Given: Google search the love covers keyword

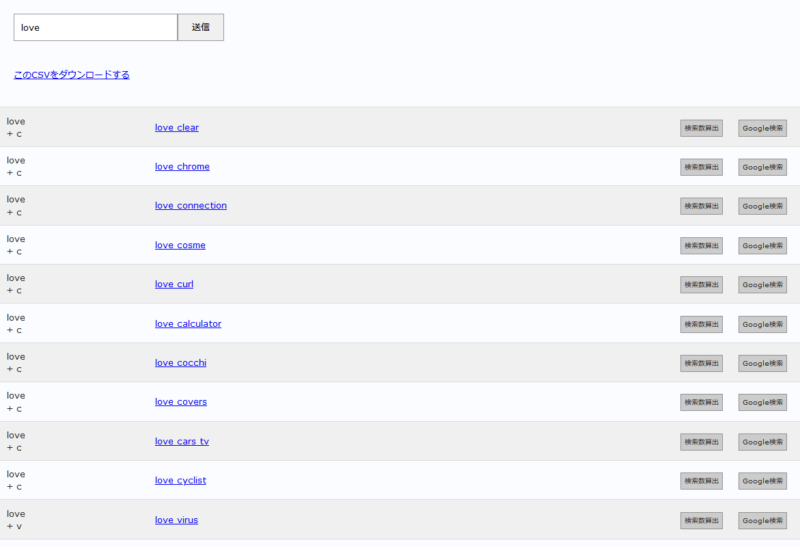Looking at the screenshot, I should click(762, 402).
